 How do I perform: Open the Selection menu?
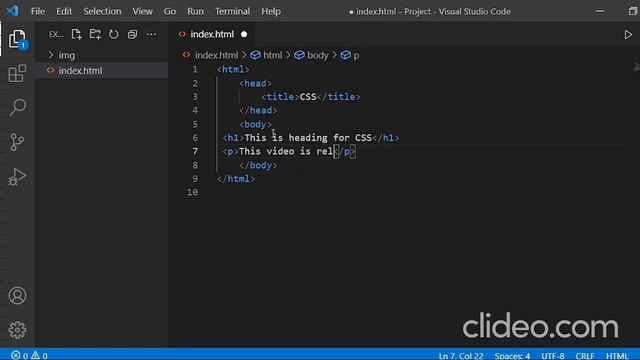point(102,11)
